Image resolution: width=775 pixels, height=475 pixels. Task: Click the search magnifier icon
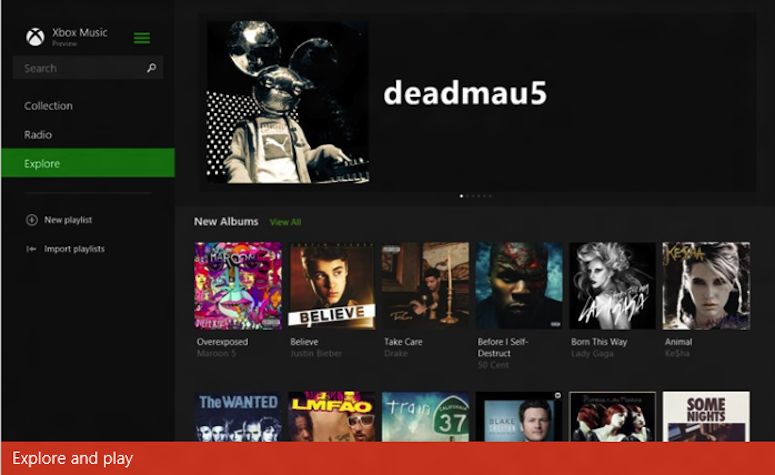[152, 68]
